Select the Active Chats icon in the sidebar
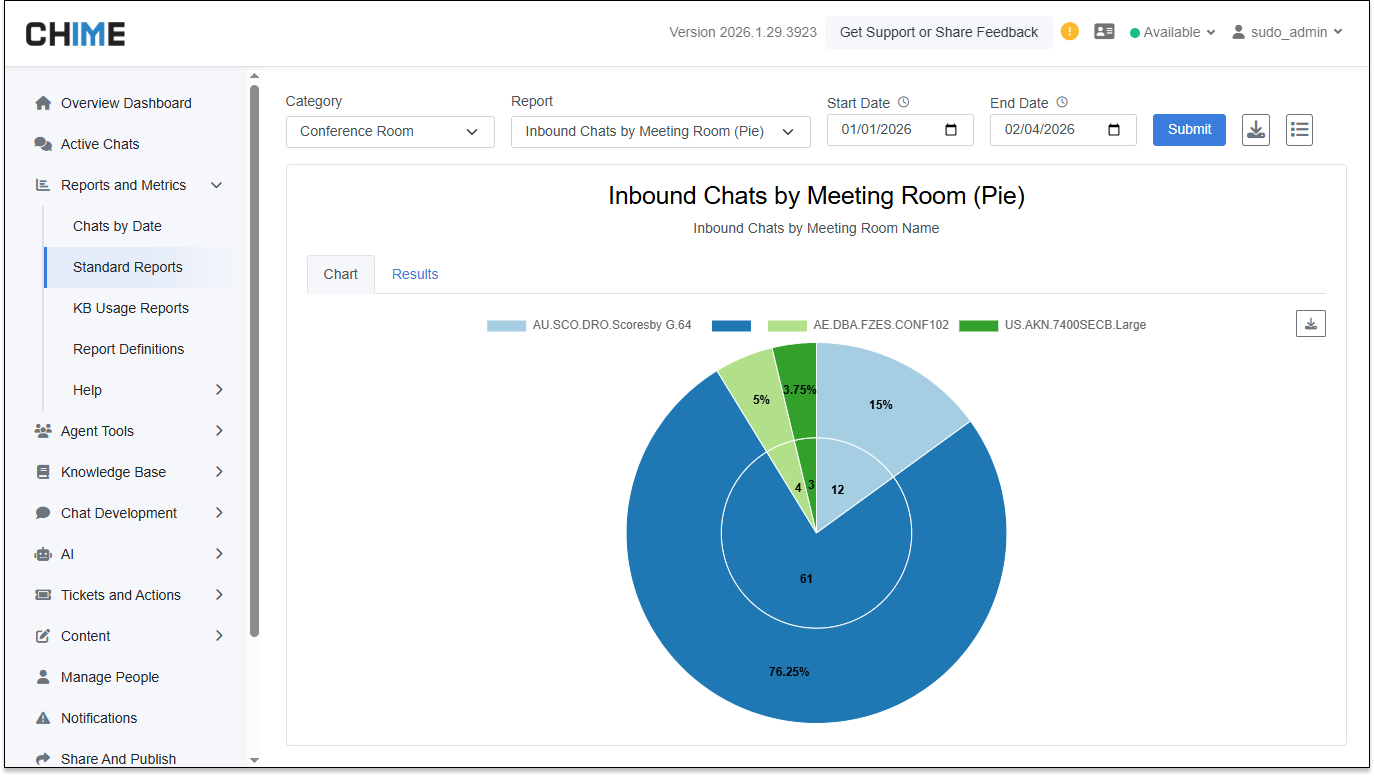Screen dimensions: 1374x776 [42, 144]
